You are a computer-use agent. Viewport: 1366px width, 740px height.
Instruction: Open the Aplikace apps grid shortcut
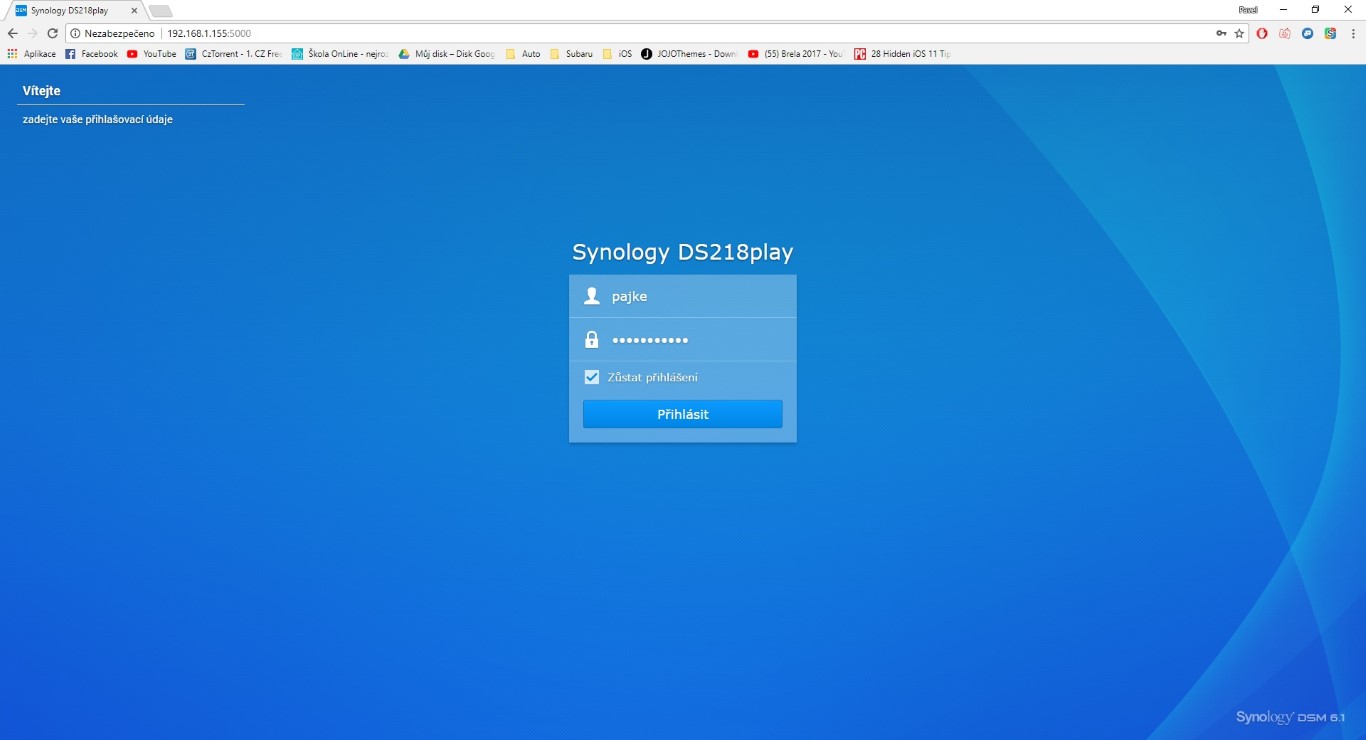tap(32, 54)
